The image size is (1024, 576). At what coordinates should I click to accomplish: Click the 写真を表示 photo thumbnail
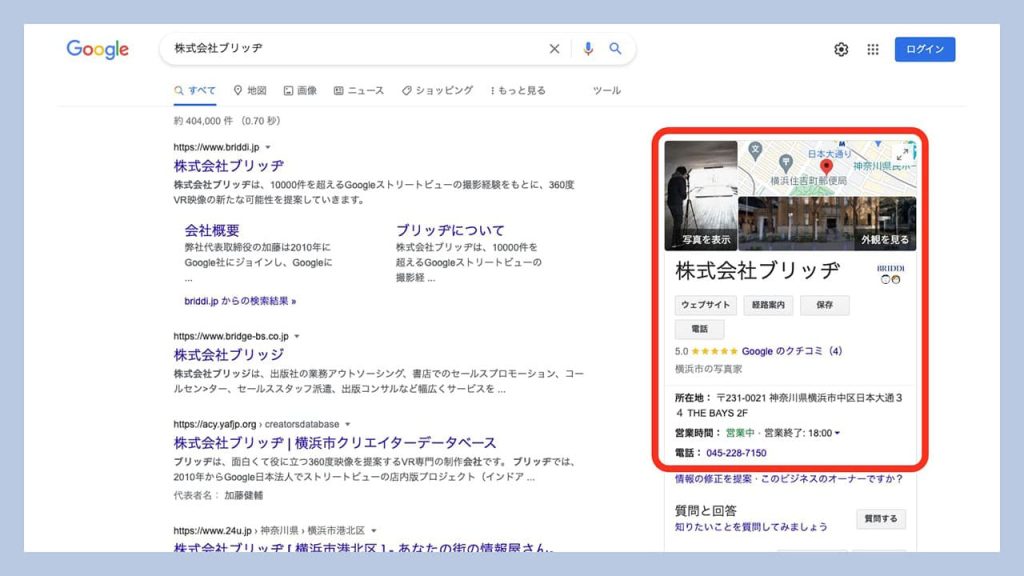point(701,195)
